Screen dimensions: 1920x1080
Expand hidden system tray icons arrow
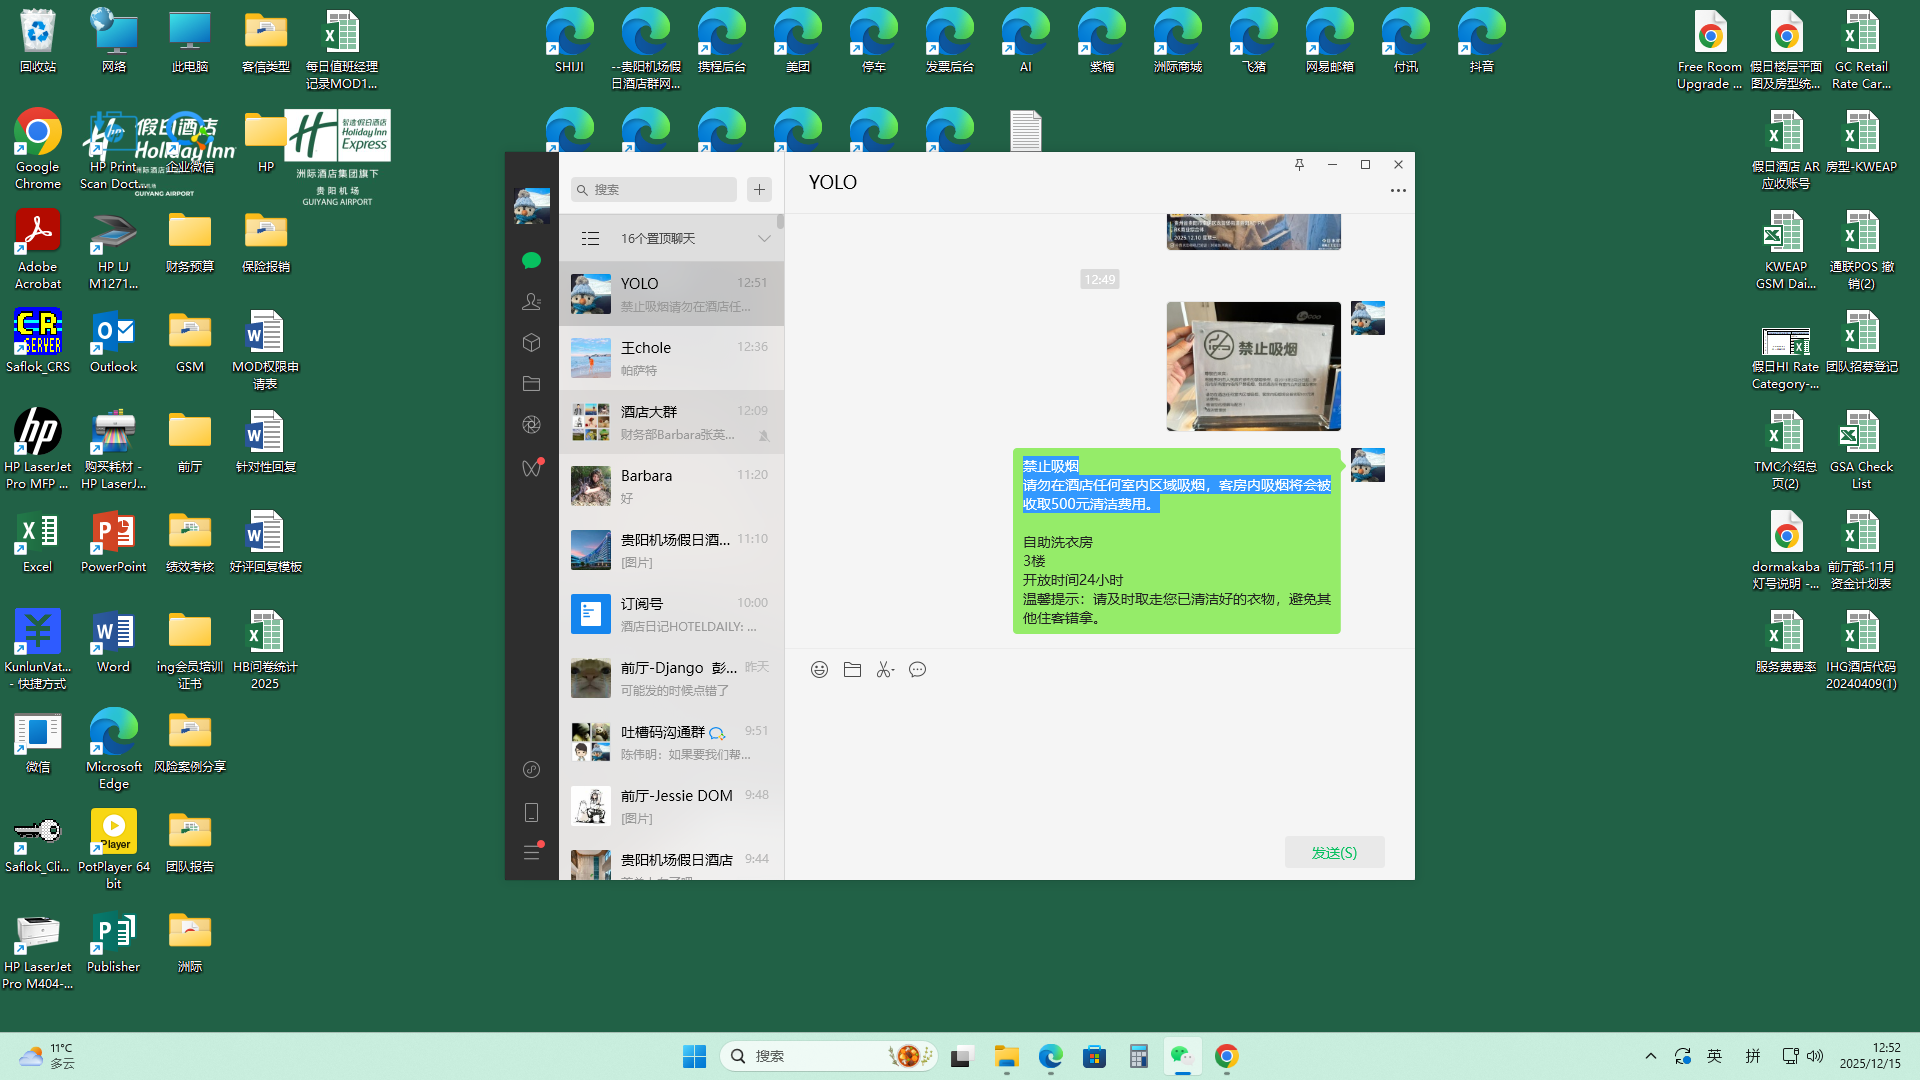1651,1056
